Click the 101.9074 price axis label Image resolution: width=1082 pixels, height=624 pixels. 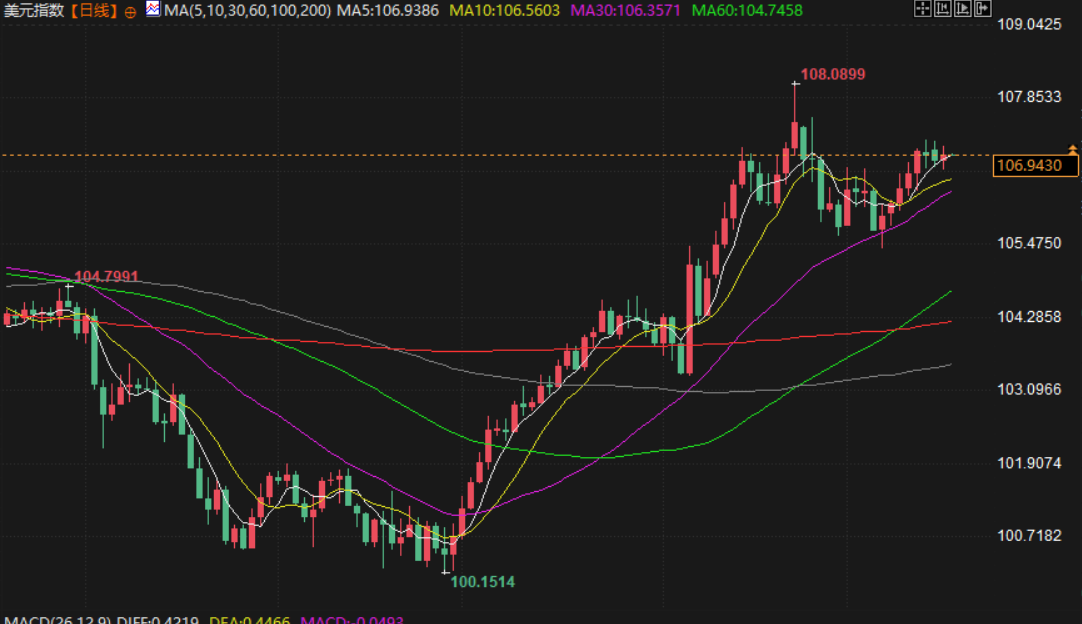pyautogui.click(x=1029, y=463)
